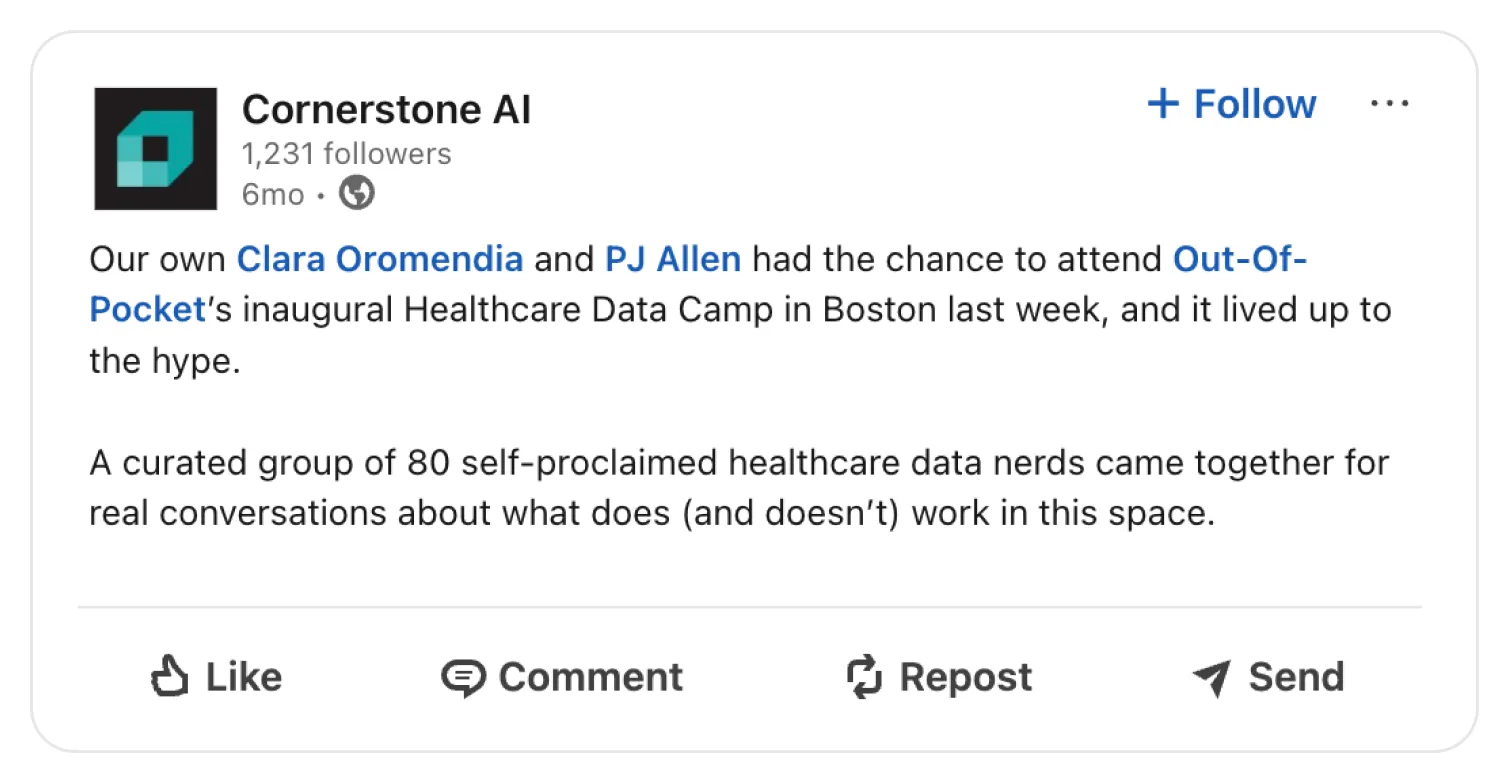Image resolution: width=1509 pixels, height=783 pixels.
Task: Open the Cornerstone AI company page
Action: point(386,109)
